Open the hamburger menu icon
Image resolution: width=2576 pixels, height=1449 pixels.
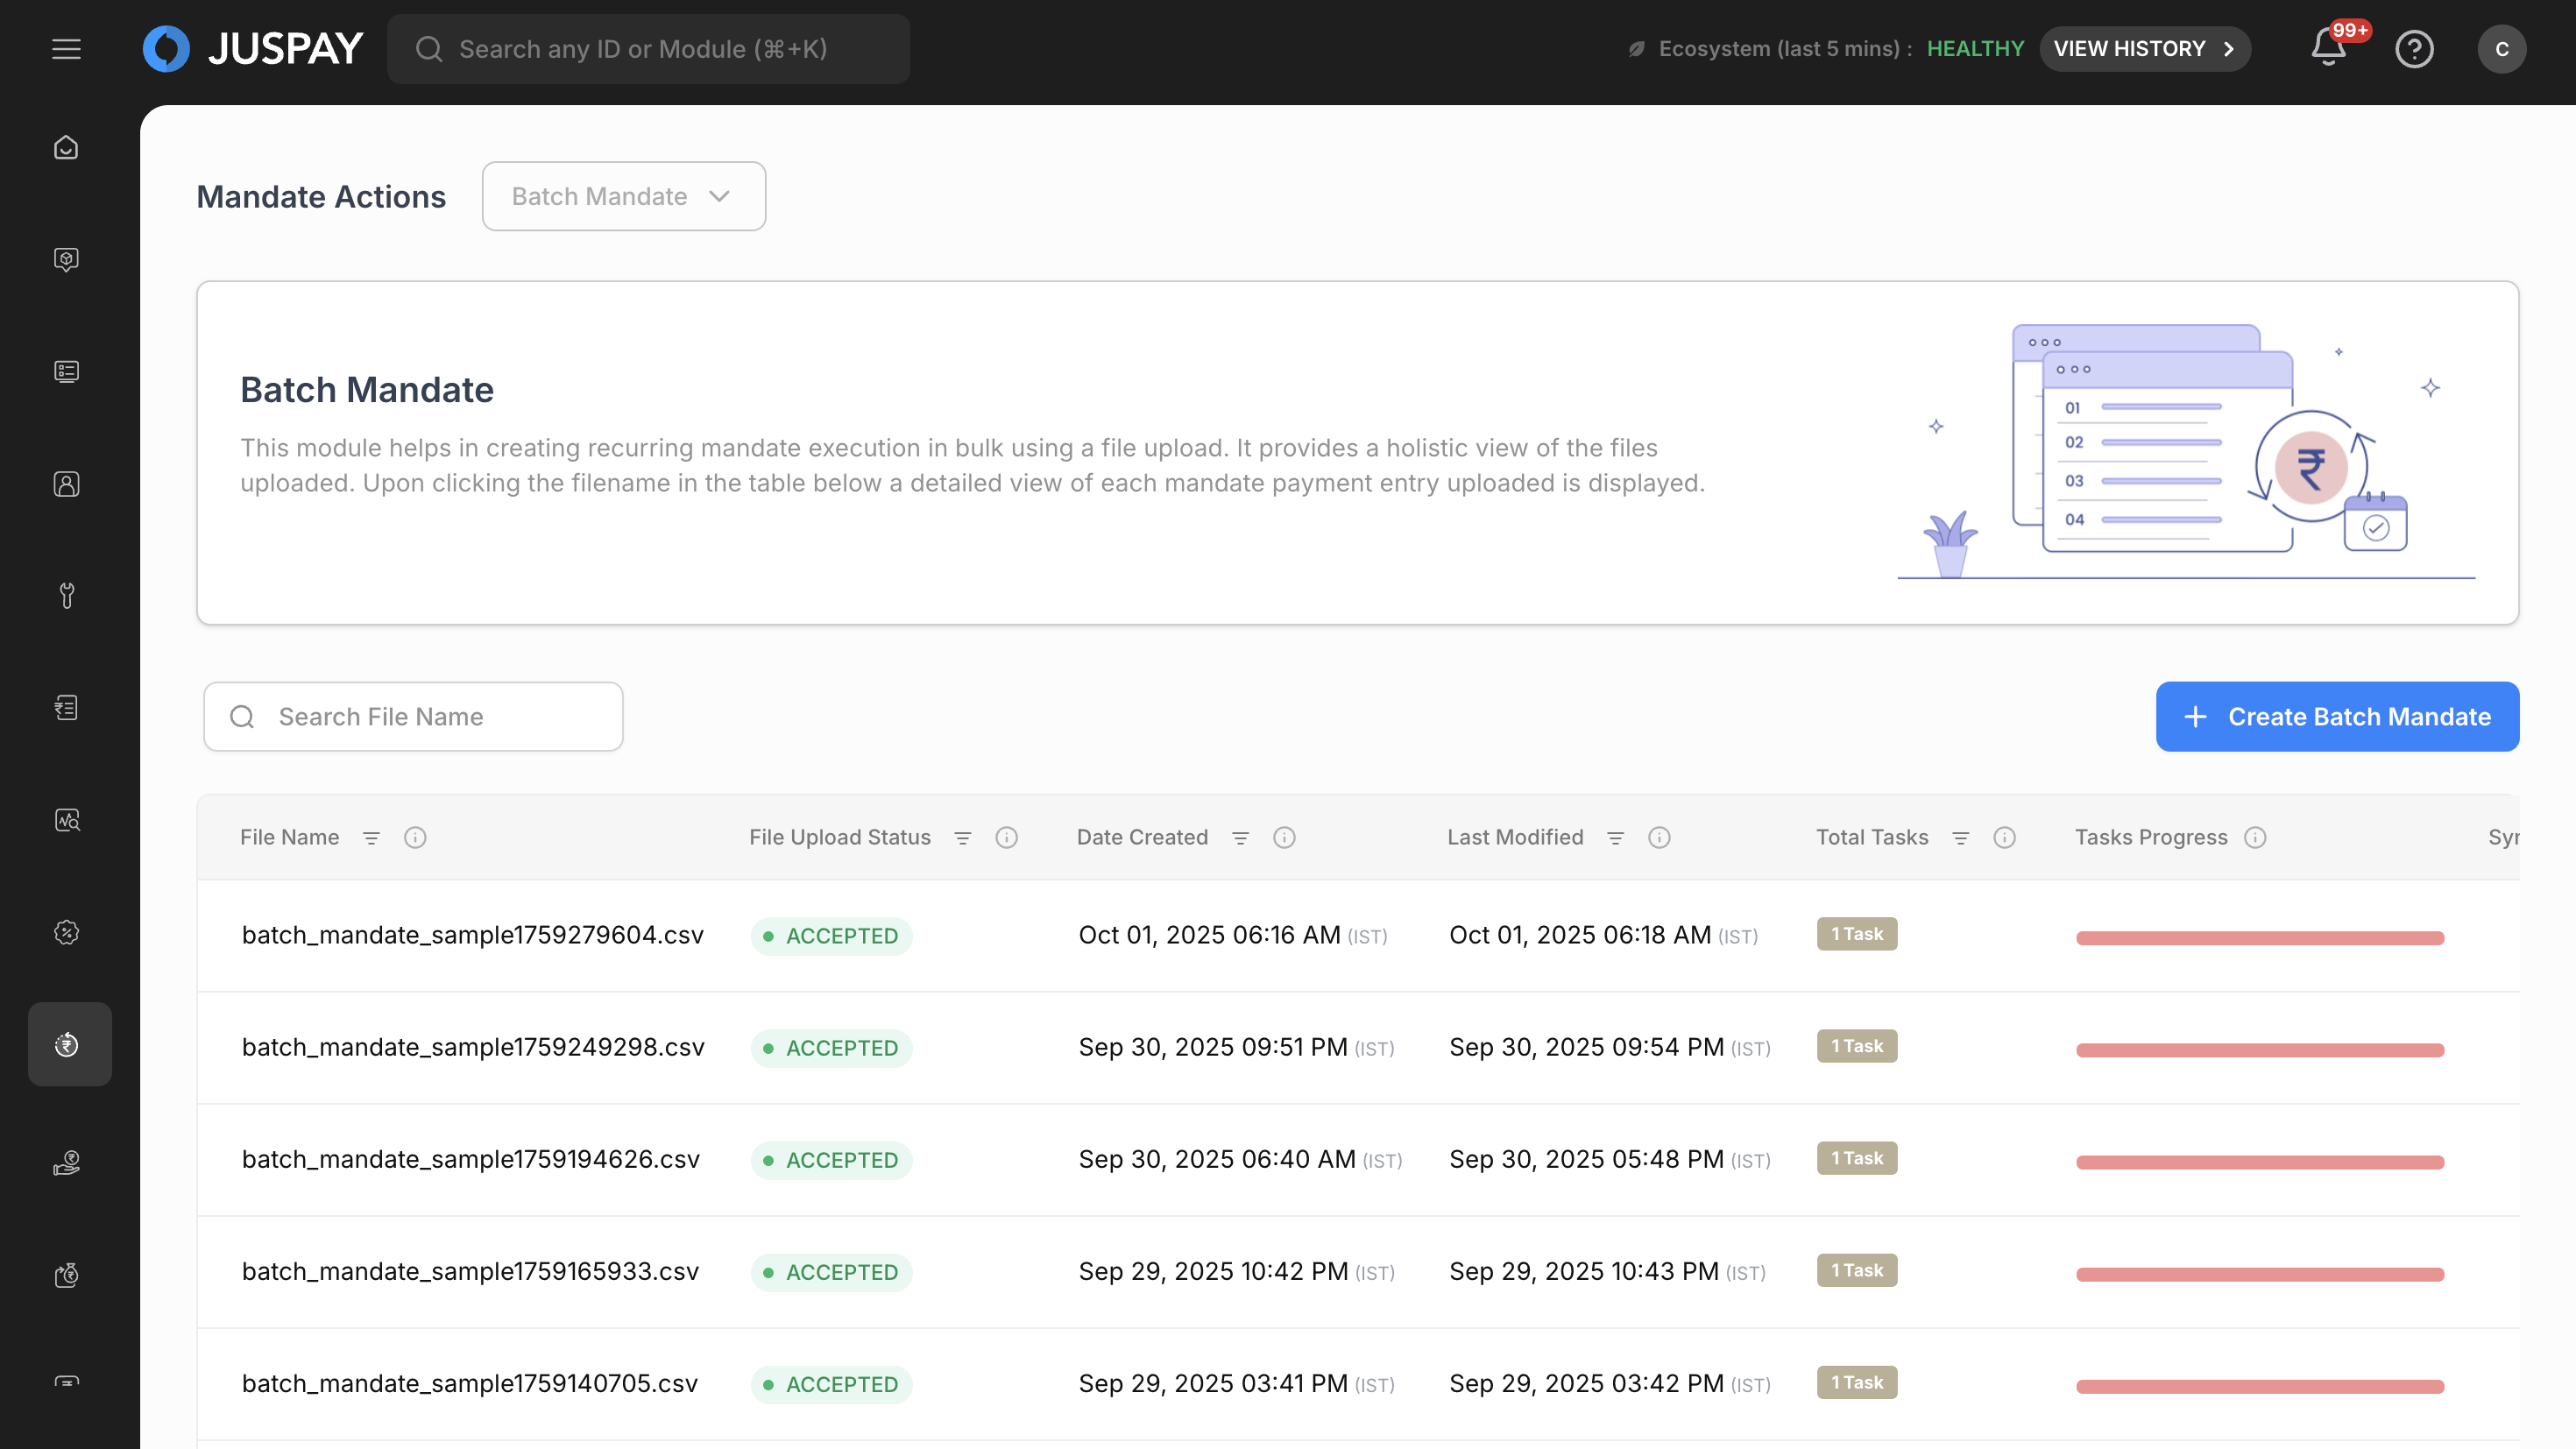(66, 49)
